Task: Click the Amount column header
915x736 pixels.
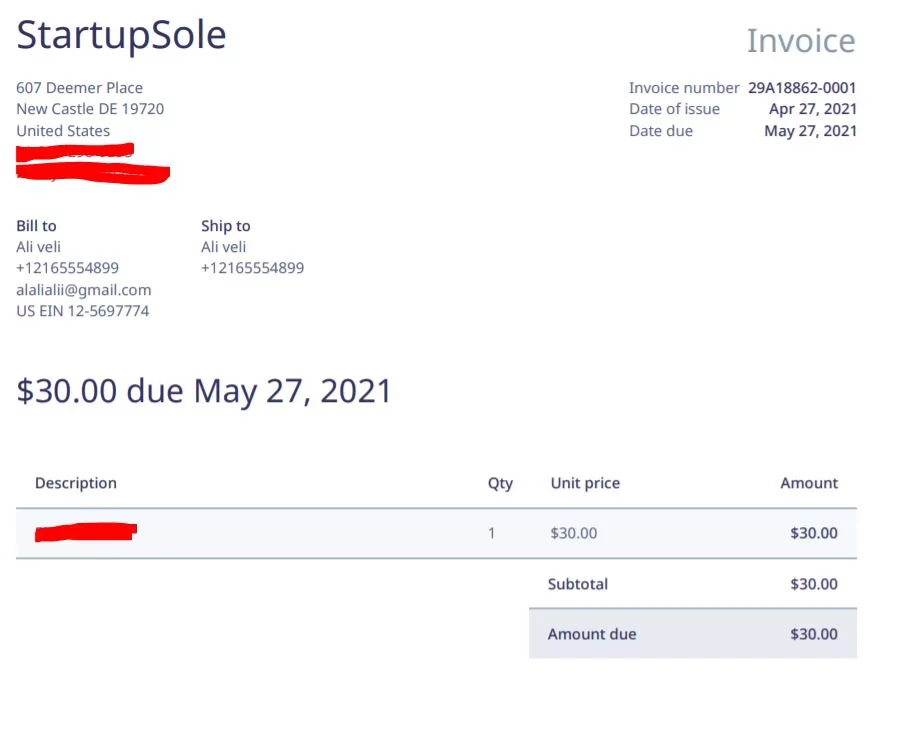Action: [x=808, y=483]
